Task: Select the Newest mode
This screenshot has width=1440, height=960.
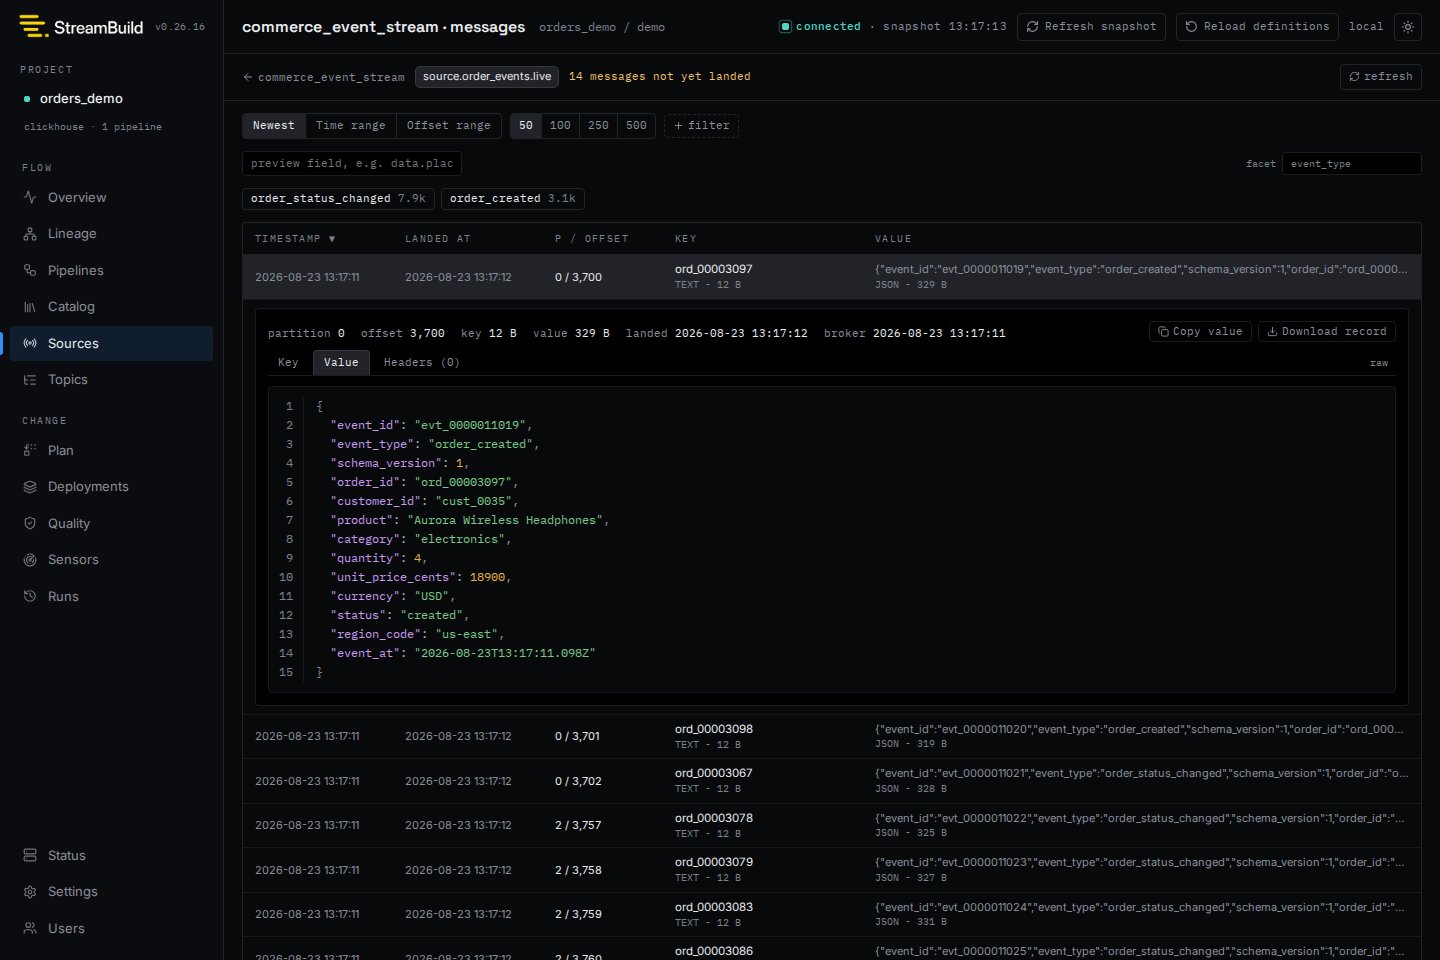Action: click(273, 125)
